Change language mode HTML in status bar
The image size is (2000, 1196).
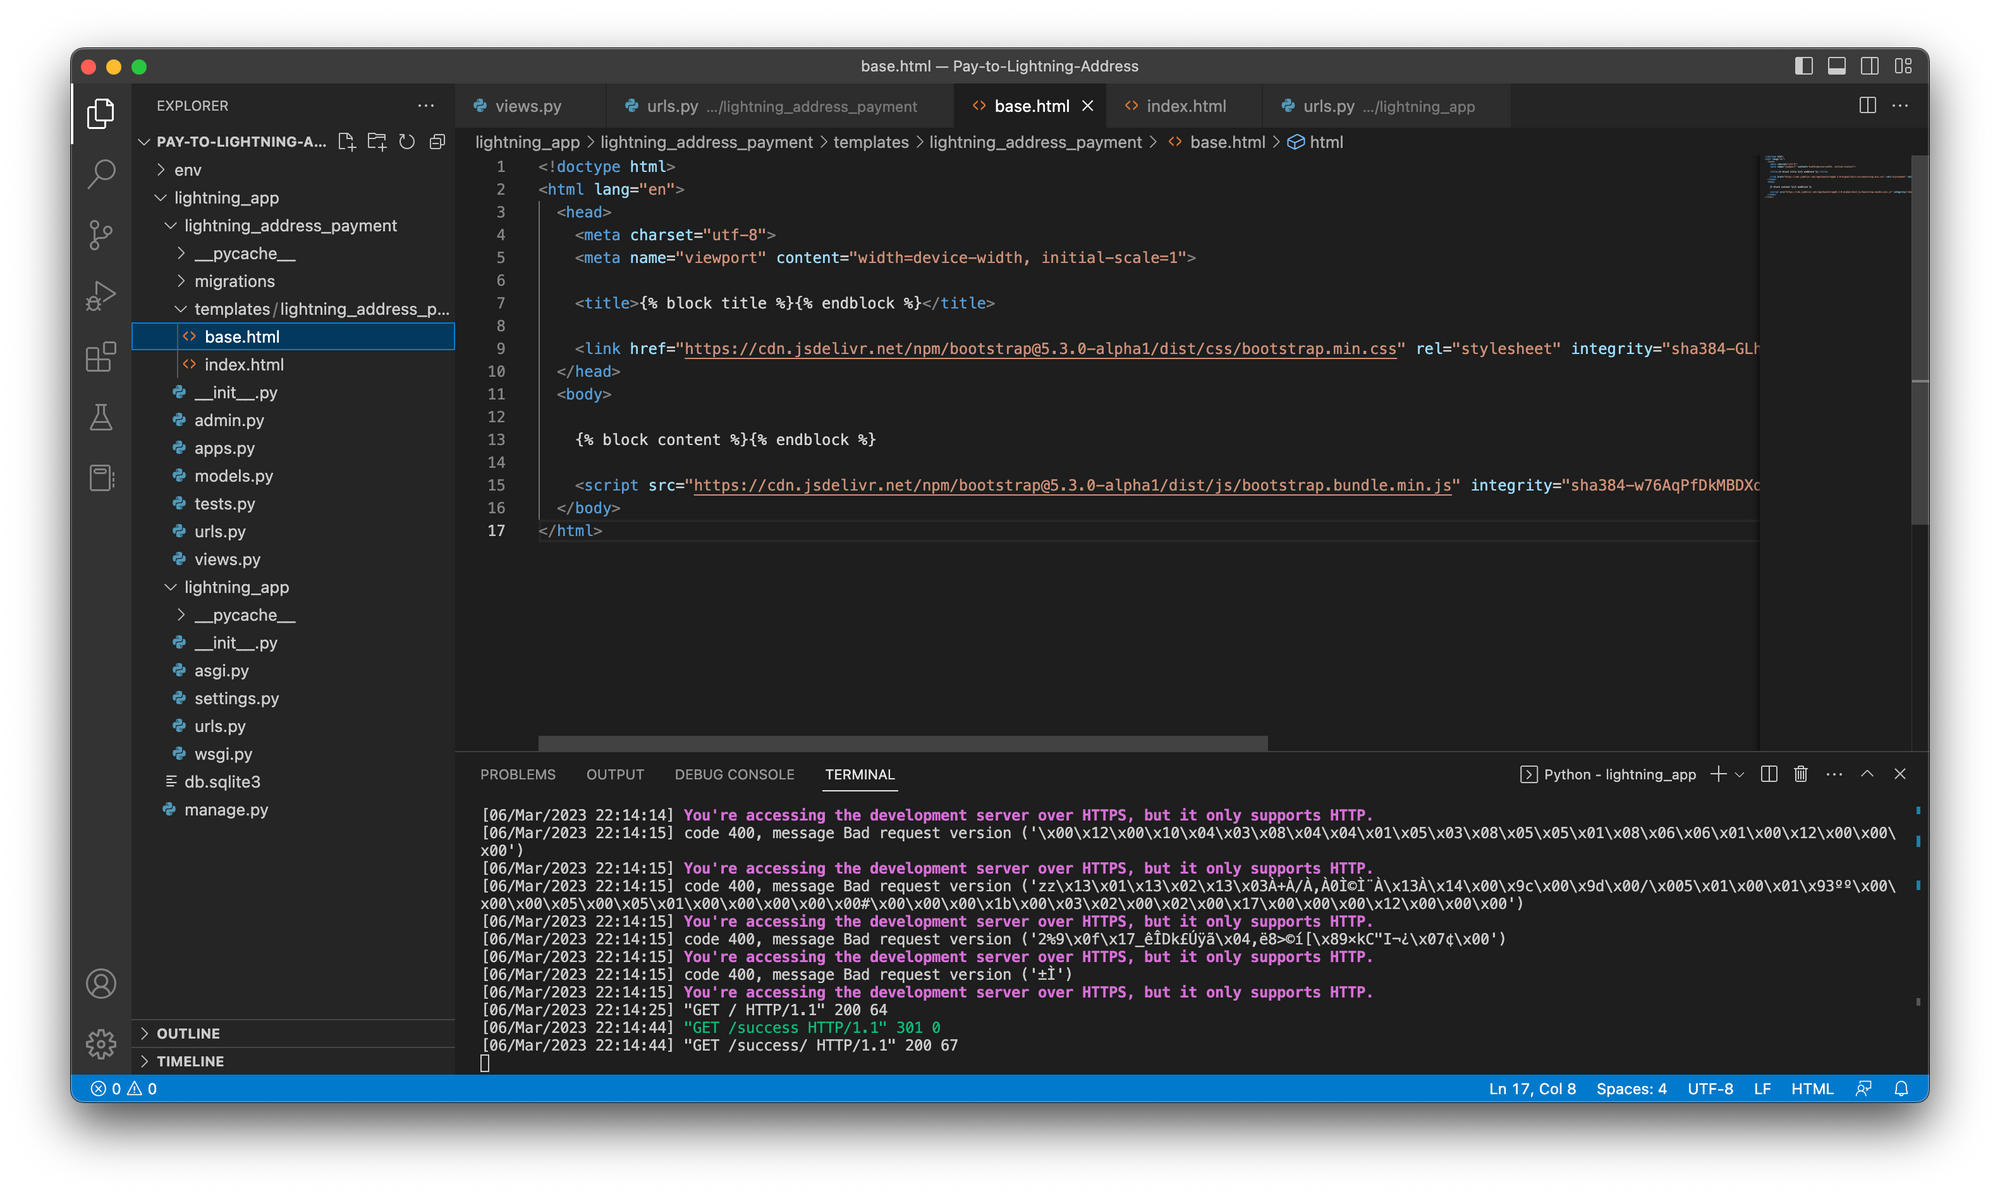pyautogui.click(x=1812, y=1089)
